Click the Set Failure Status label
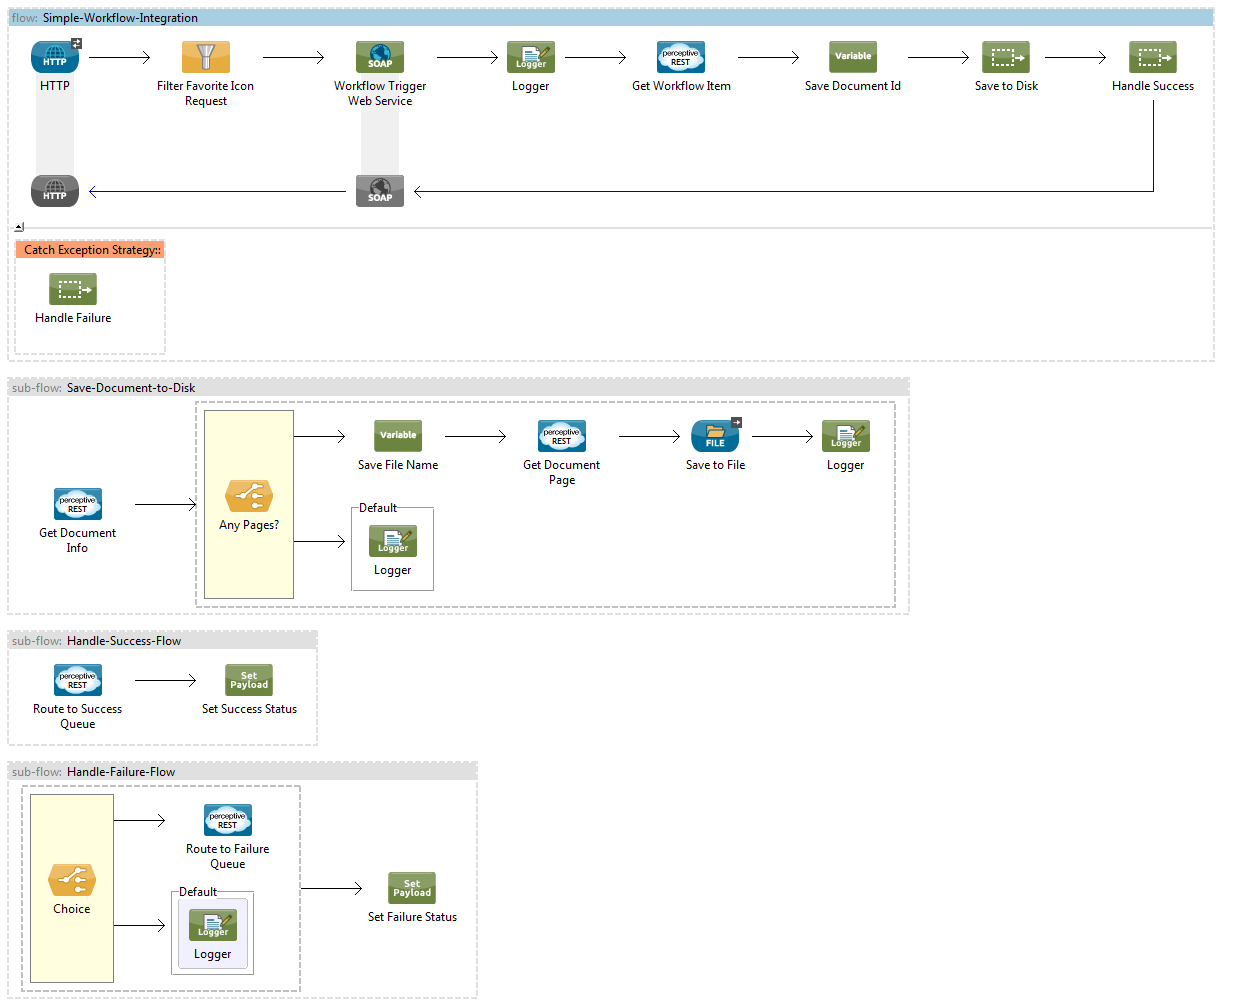 (412, 917)
